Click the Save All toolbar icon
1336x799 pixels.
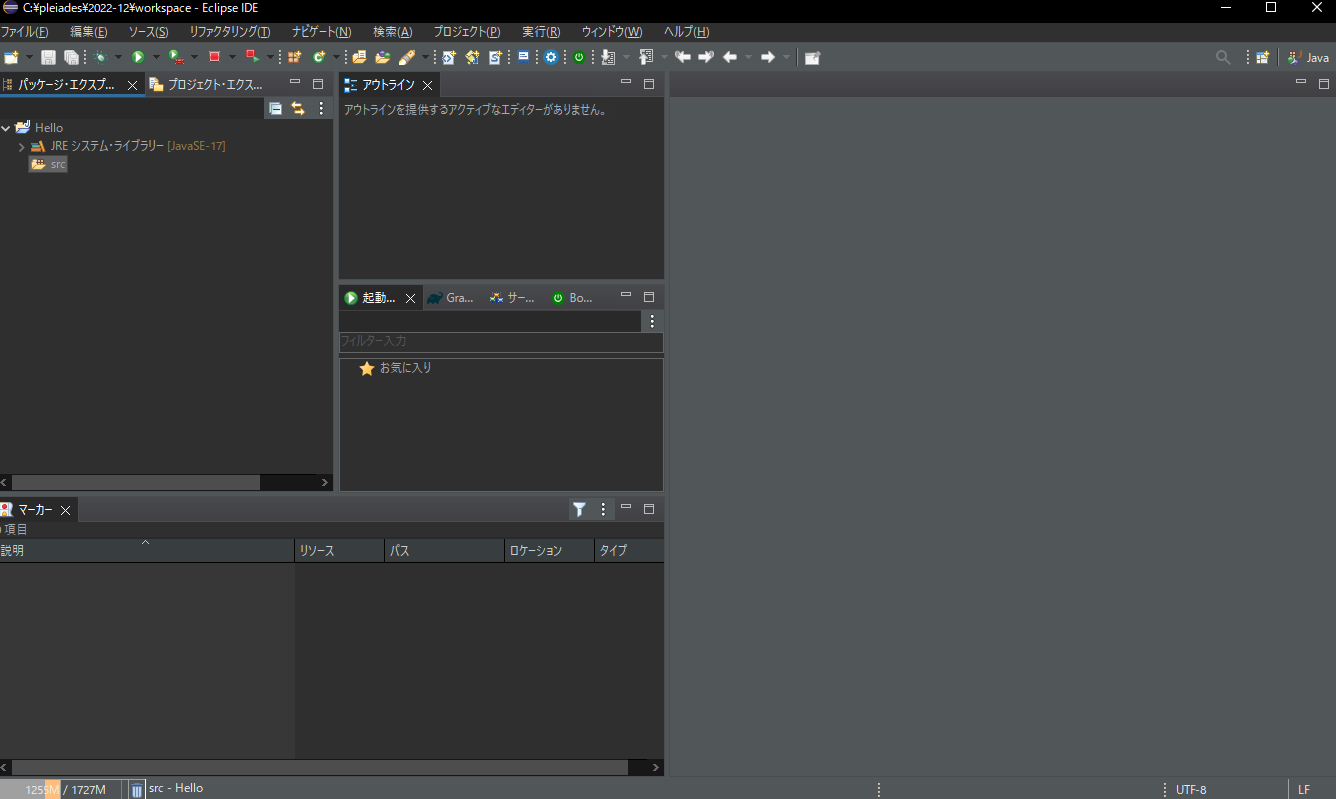coord(72,57)
